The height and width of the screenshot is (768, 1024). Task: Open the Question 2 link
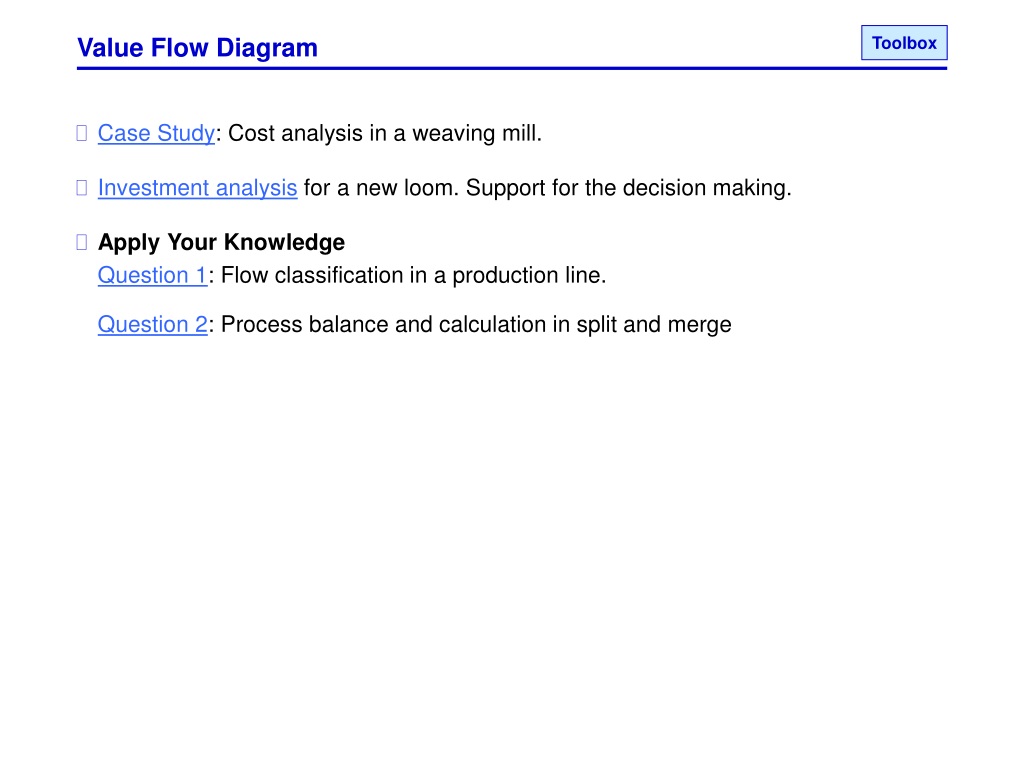click(x=152, y=325)
